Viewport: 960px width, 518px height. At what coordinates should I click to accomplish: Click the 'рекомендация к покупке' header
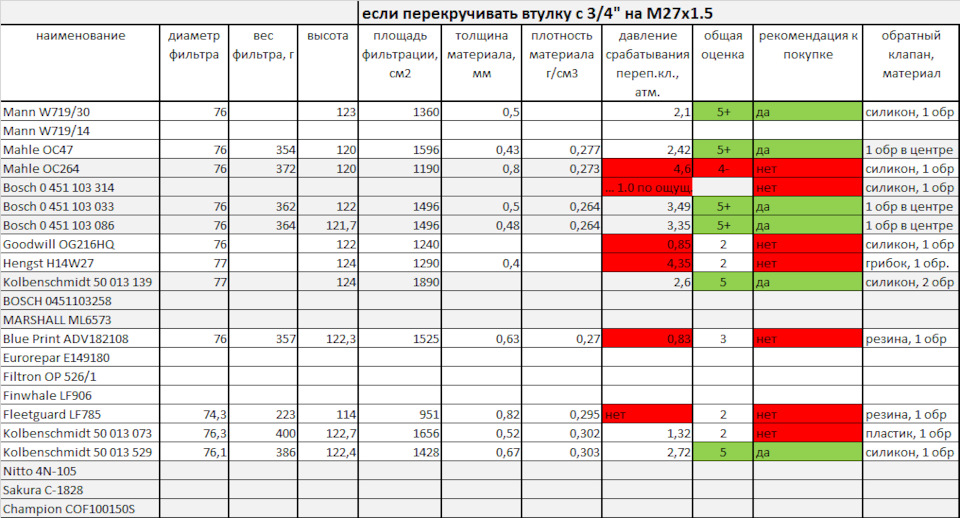click(x=808, y=63)
